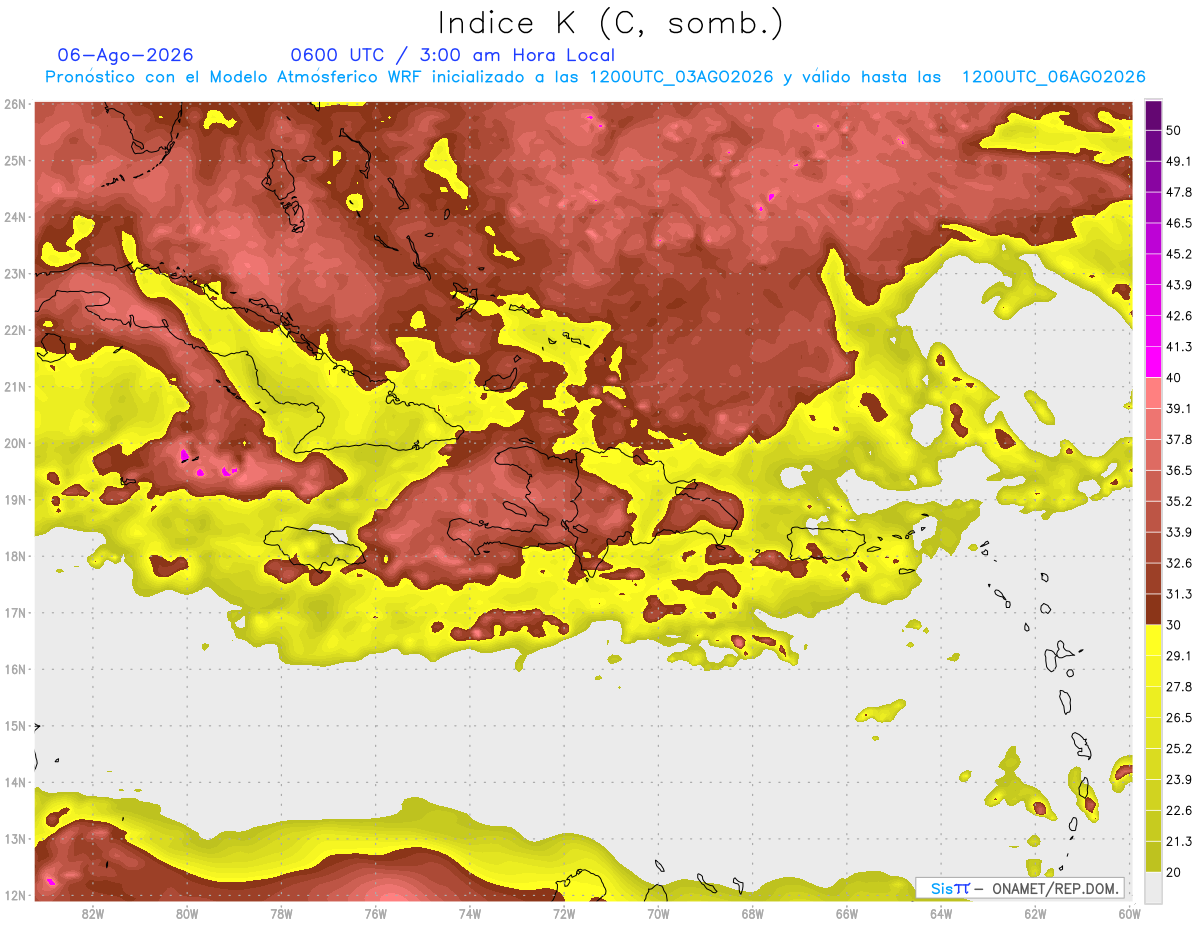Viewport: 1200px width, 927px height.
Task: Pick the magenta swatch between 40 and 41.3
Action: pyautogui.click(x=1153, y=362)
